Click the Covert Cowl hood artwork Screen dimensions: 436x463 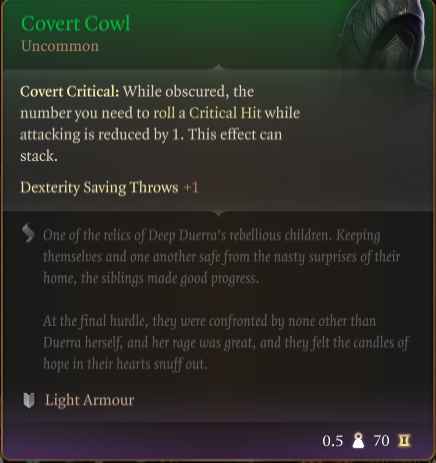point(383,45)
